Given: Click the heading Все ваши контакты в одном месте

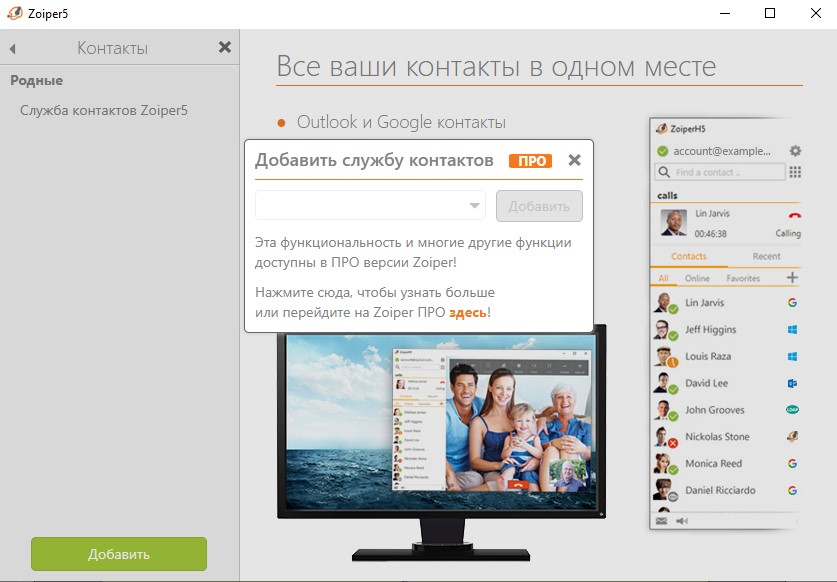Looking at the screenshot, I should pyautogui.click(x=496, y=66).
